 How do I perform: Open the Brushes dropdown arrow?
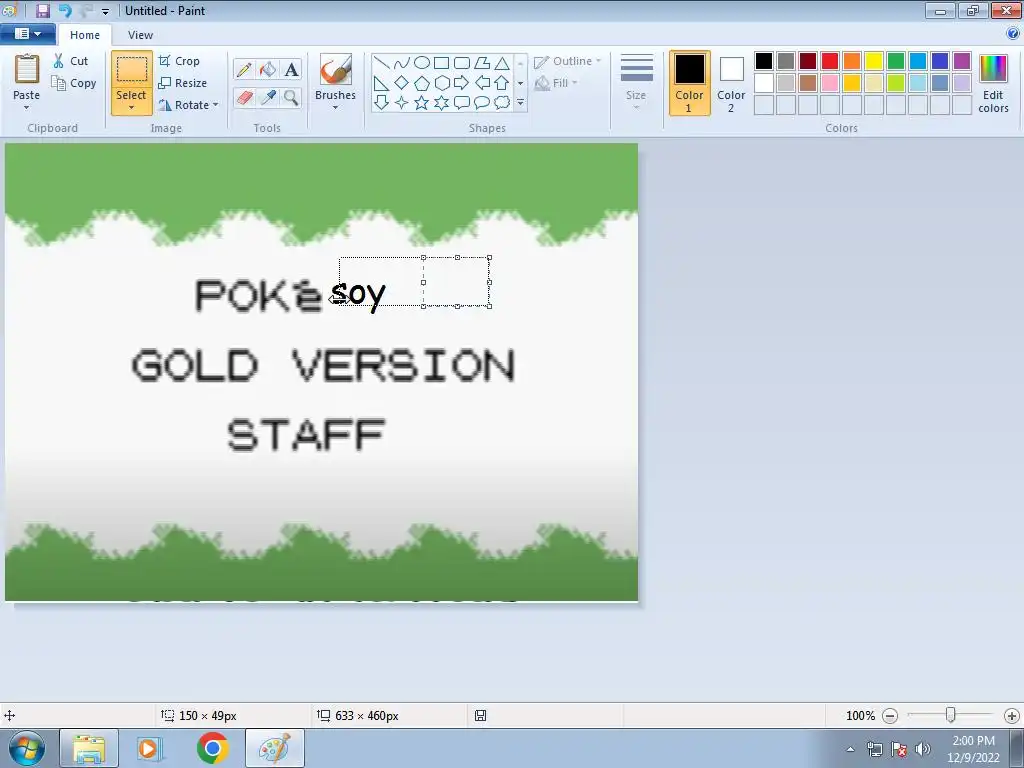click(336, 107)
